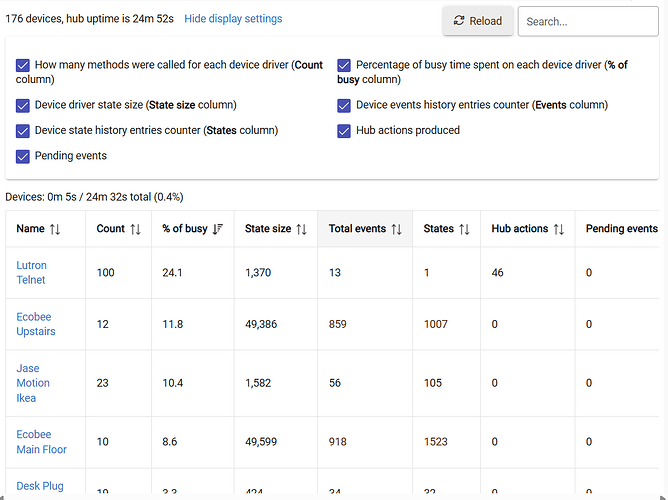Click Jase Motion Ikea state size 1,582
The width and height of the screenshot is (668, 500).
click(x=258, y=383)
